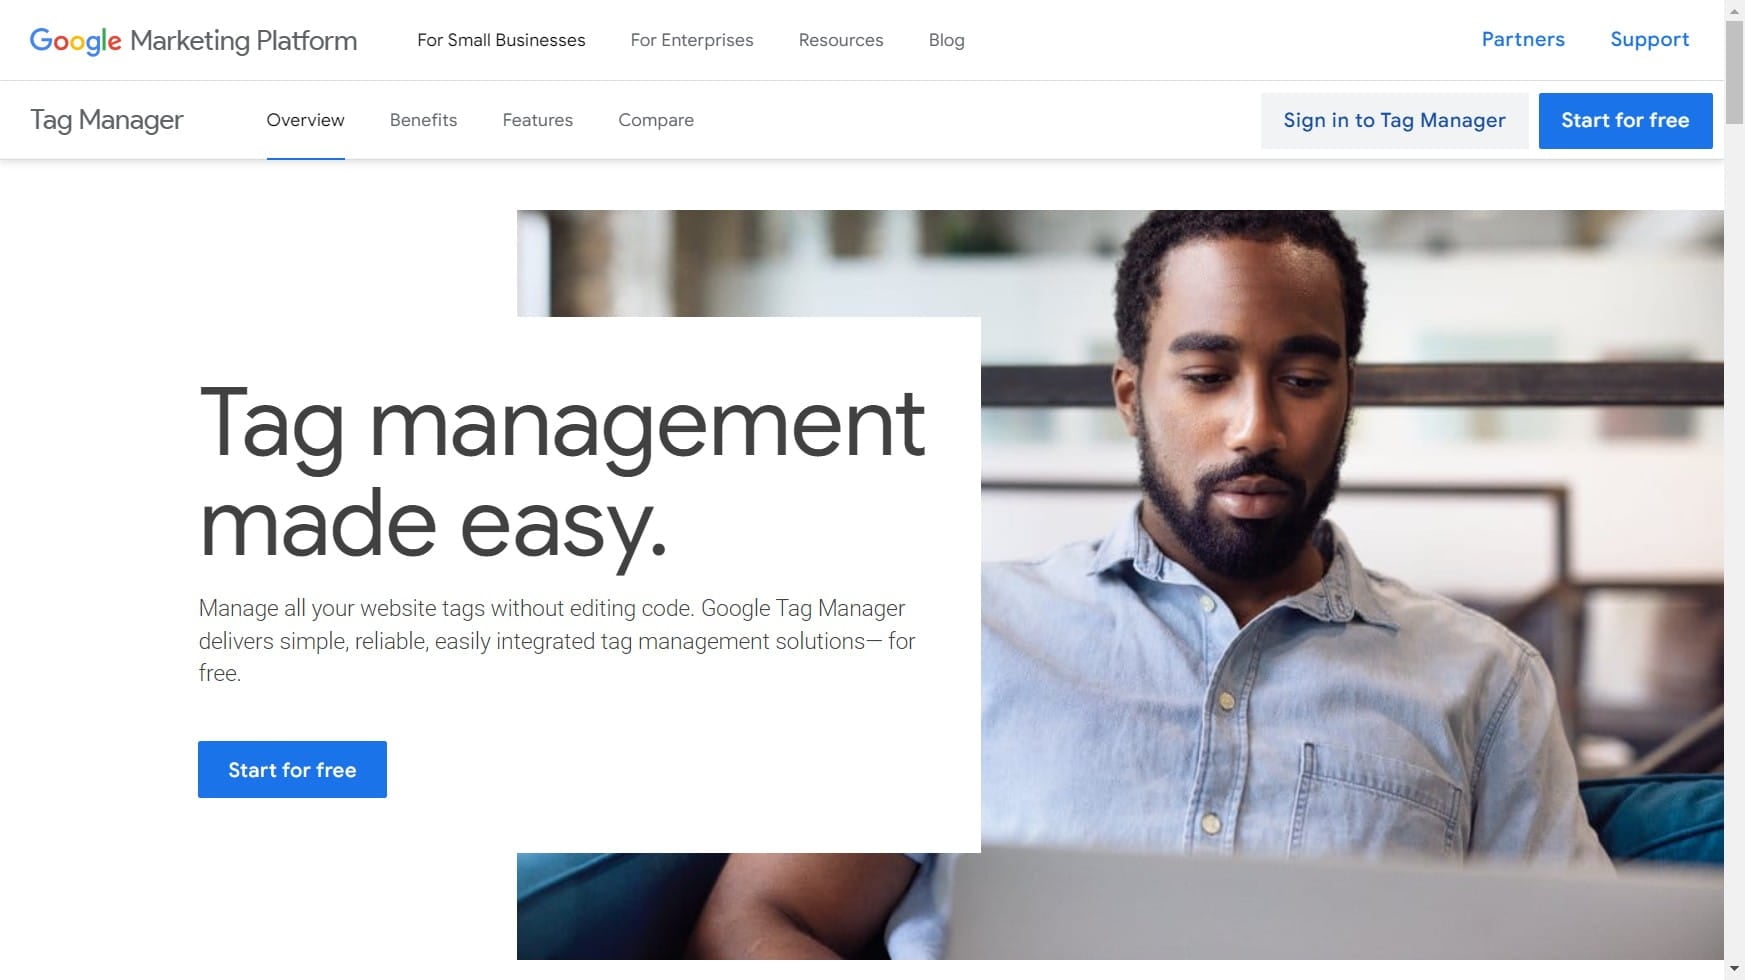The height and width of the screenshot is (980, 1745).
Task: Click Start for free below the headline
Action: pyautogui.click(x=292, y=769)
